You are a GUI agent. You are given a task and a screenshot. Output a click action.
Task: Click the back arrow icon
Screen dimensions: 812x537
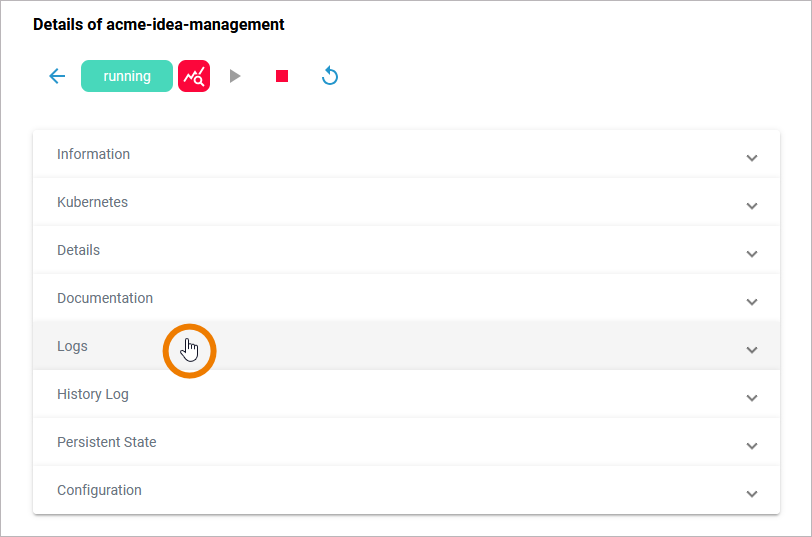click(57, 76)
